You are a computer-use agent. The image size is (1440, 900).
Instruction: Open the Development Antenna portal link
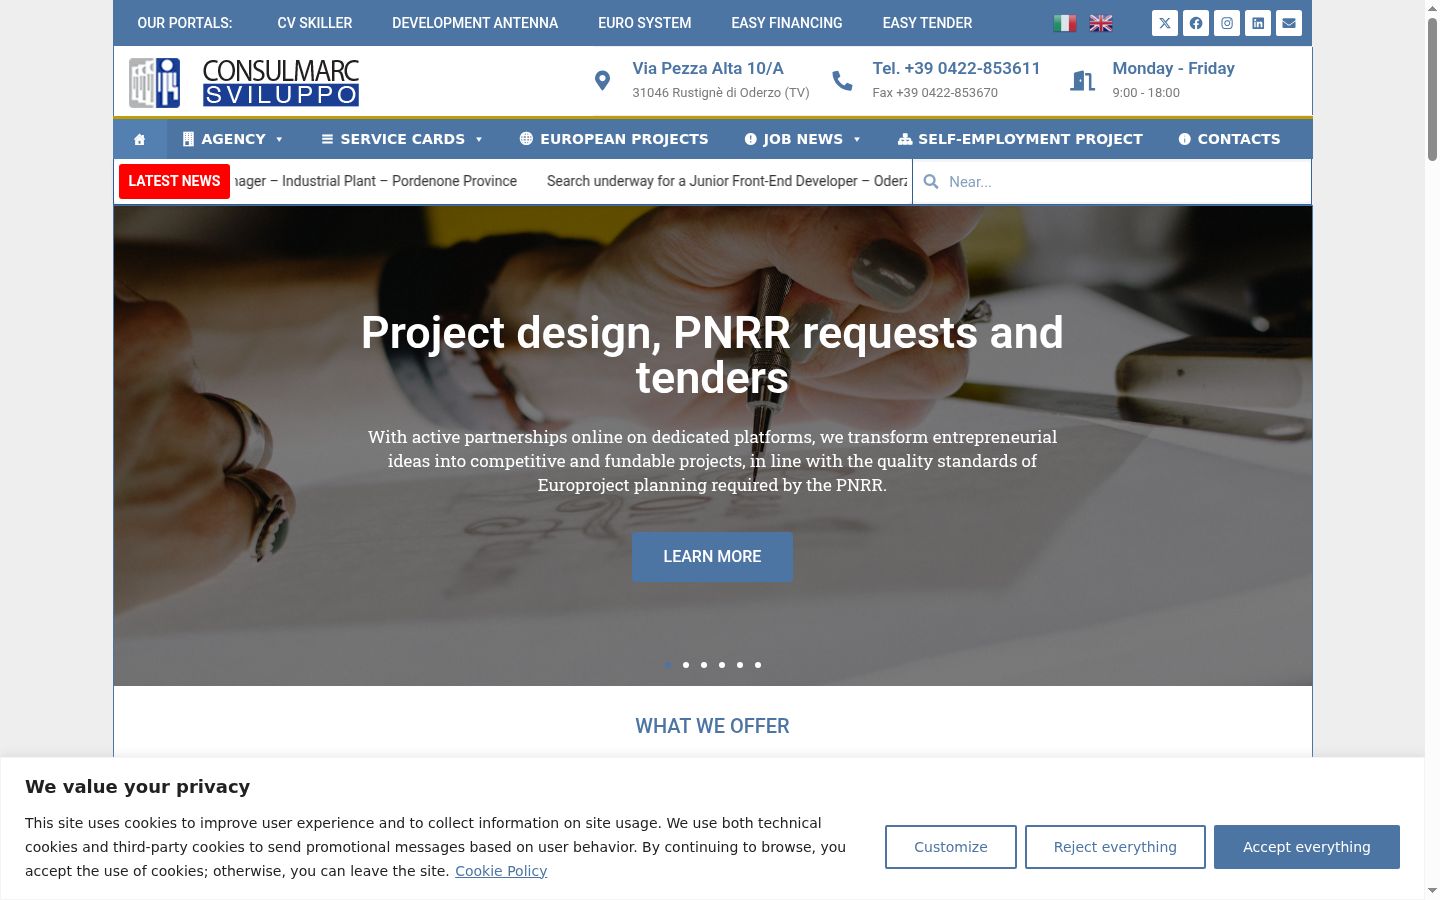click(475, 23)
